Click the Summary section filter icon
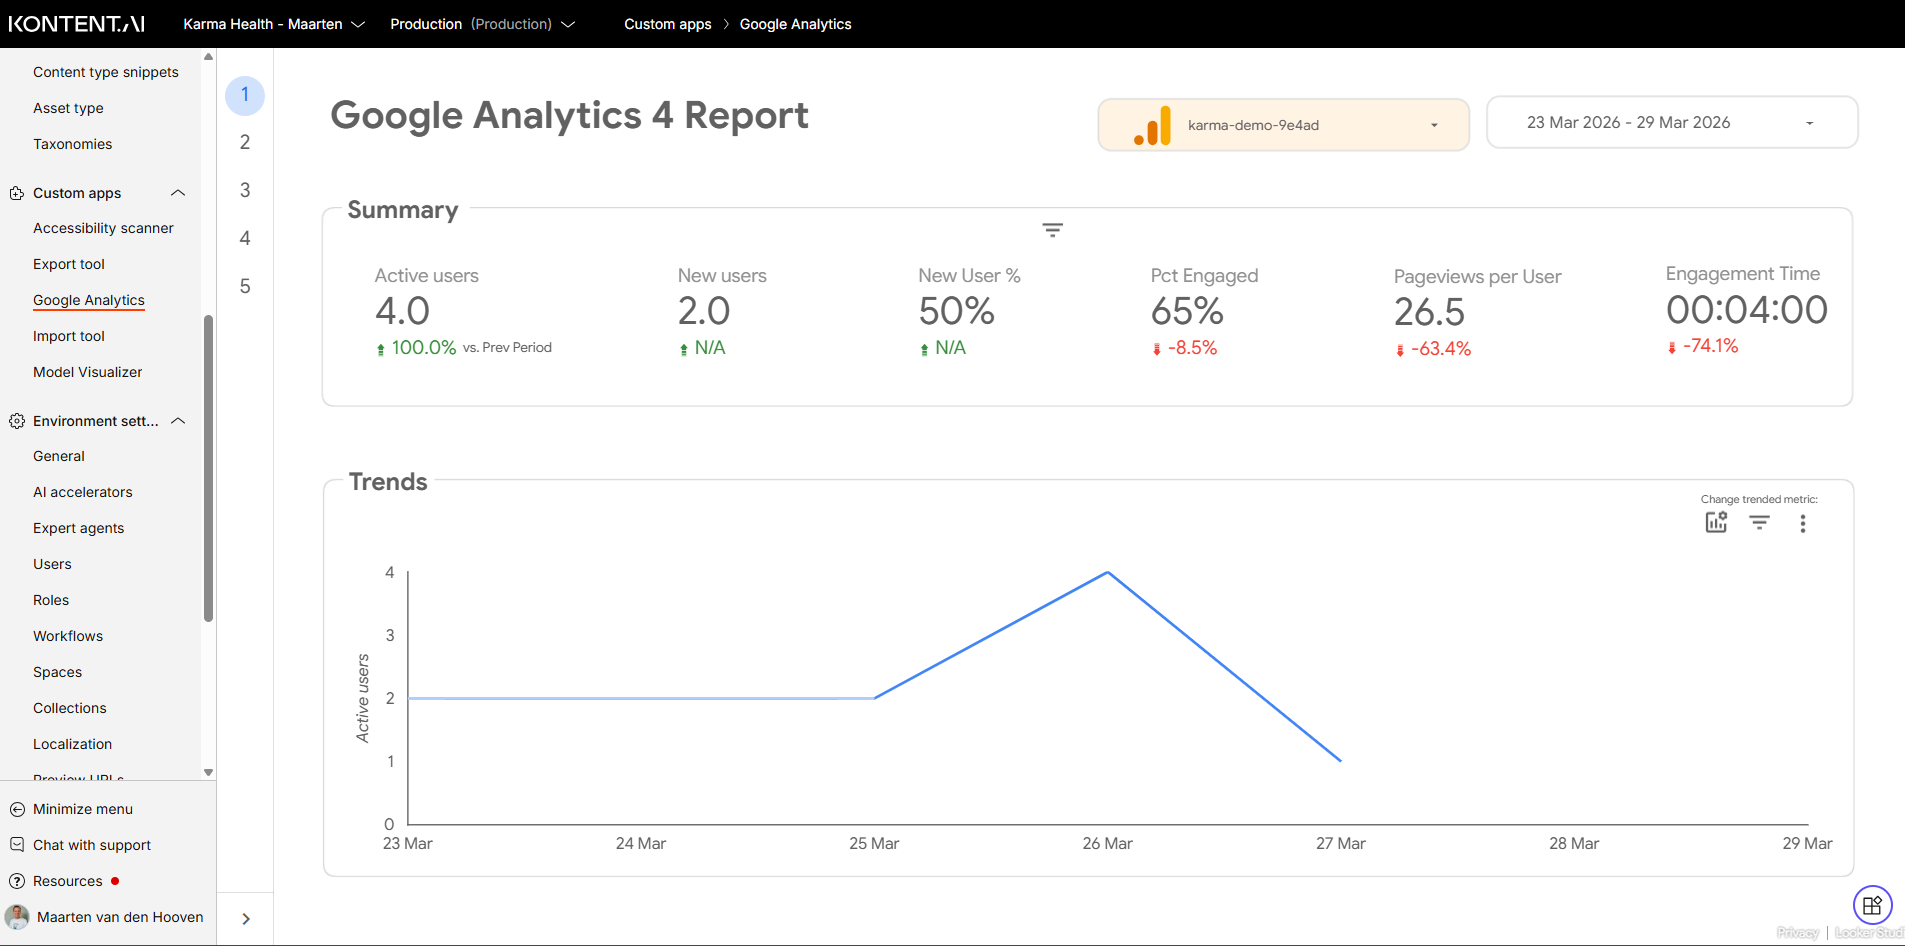This screenshot has height=946, width=1905. coord(1052,230)
